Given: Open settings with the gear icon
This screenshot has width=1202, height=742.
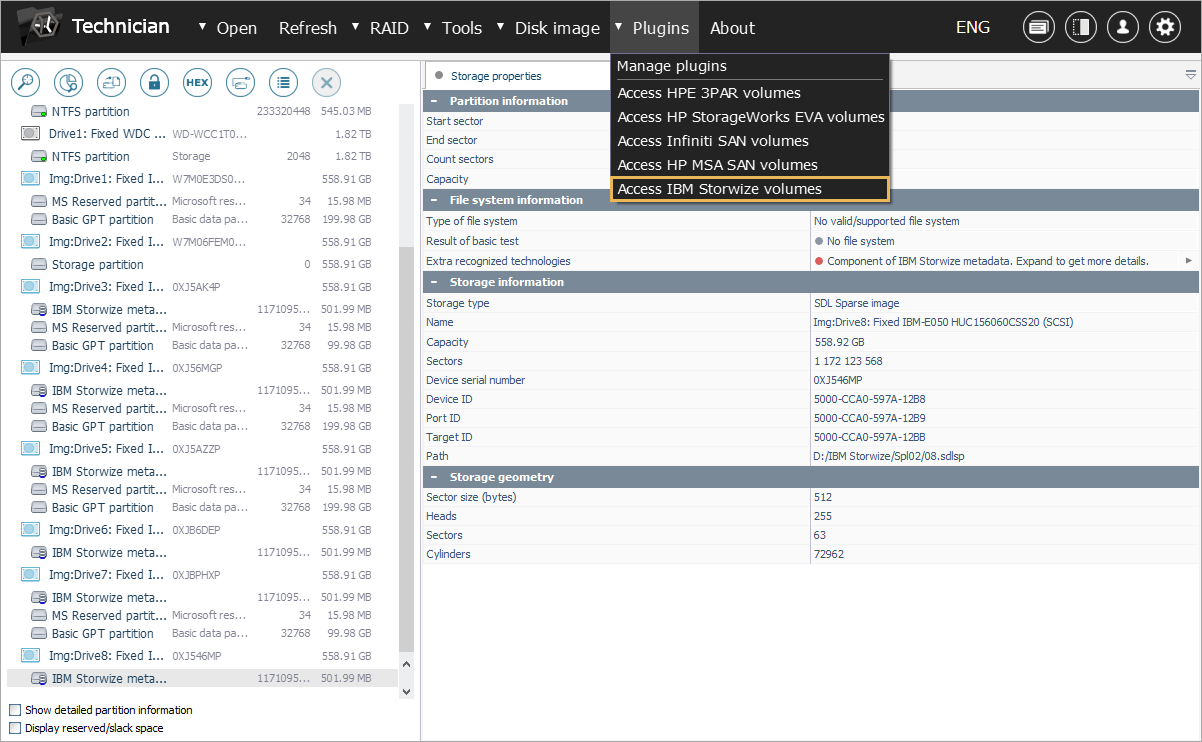Looking at the screenshot, I should click(x=1164, y=28).
